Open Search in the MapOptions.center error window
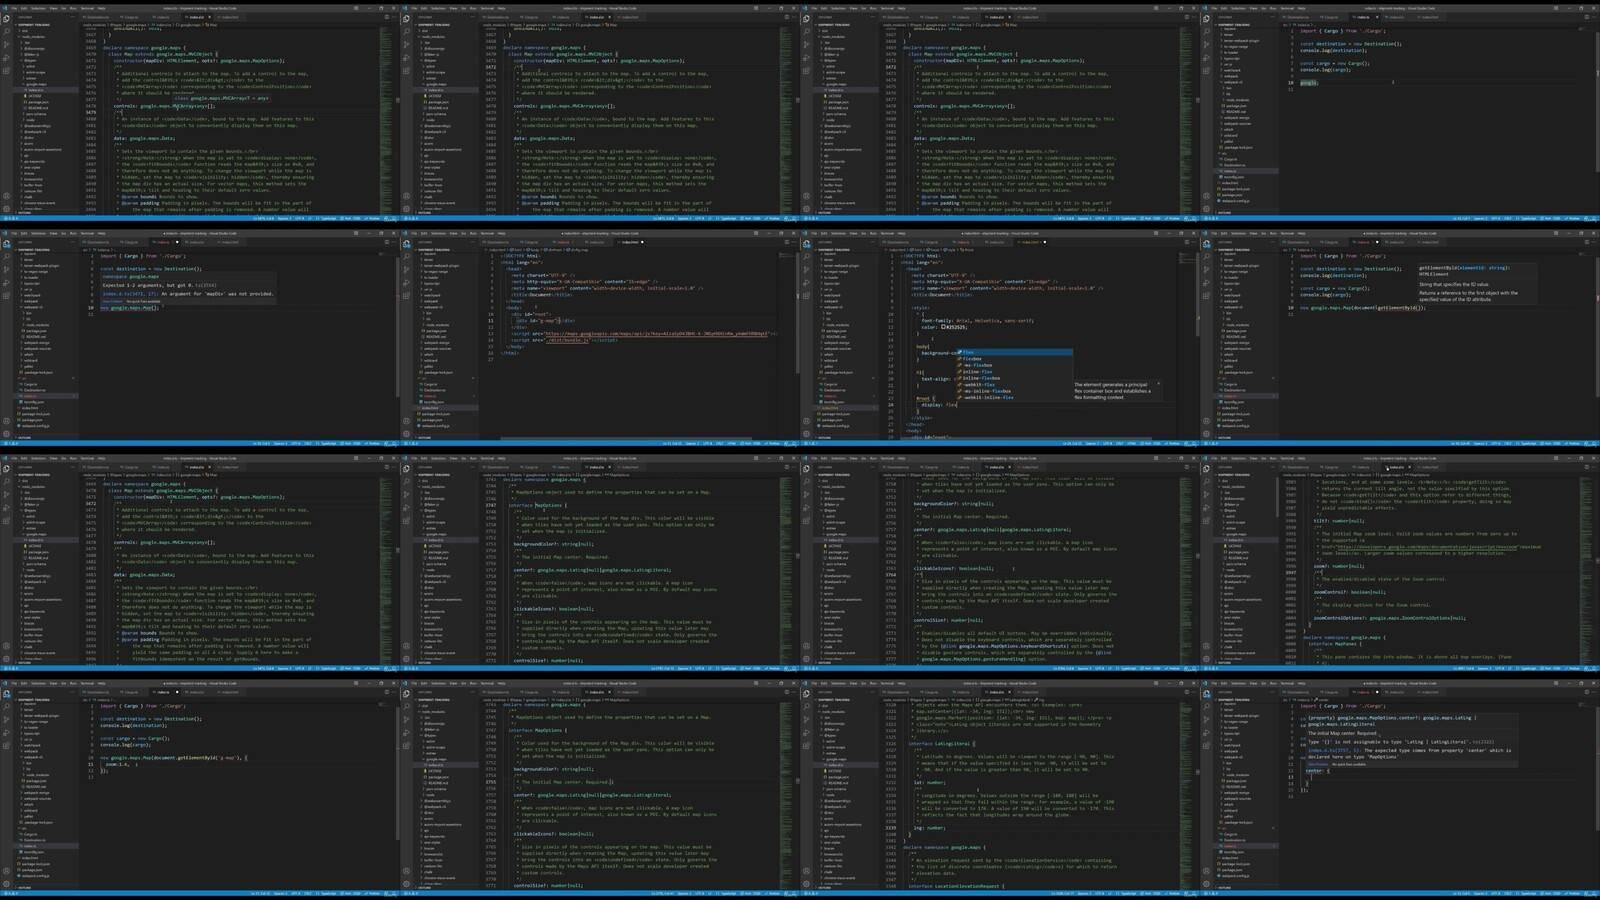 [1206, 707]
